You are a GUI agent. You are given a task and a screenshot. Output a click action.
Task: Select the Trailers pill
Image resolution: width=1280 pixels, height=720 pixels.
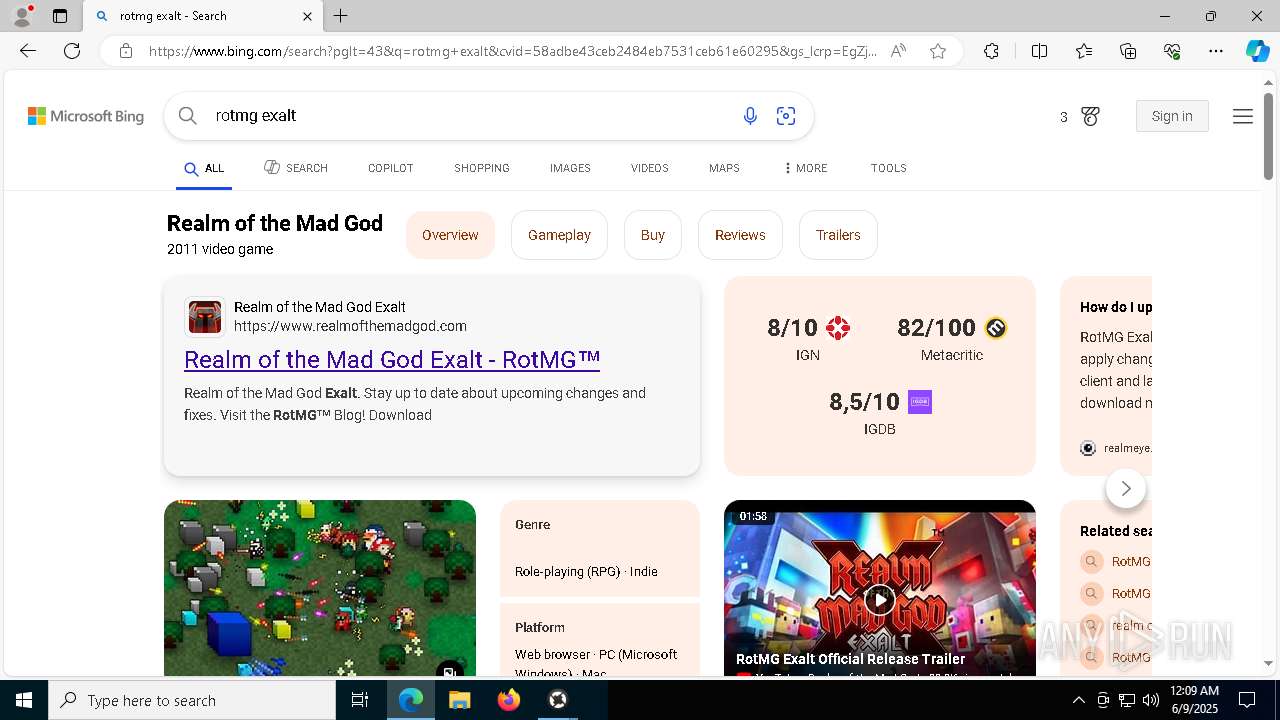(x=838, y=235)
